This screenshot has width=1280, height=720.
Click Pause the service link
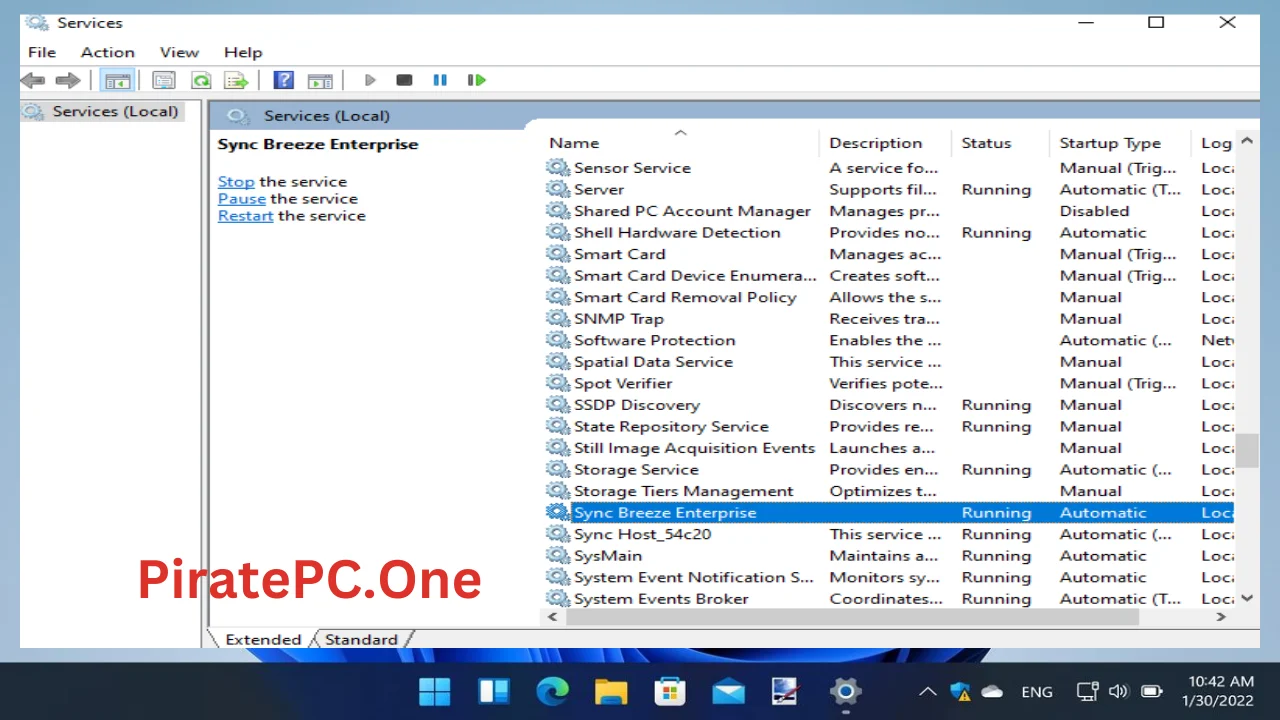coord(242,198)
